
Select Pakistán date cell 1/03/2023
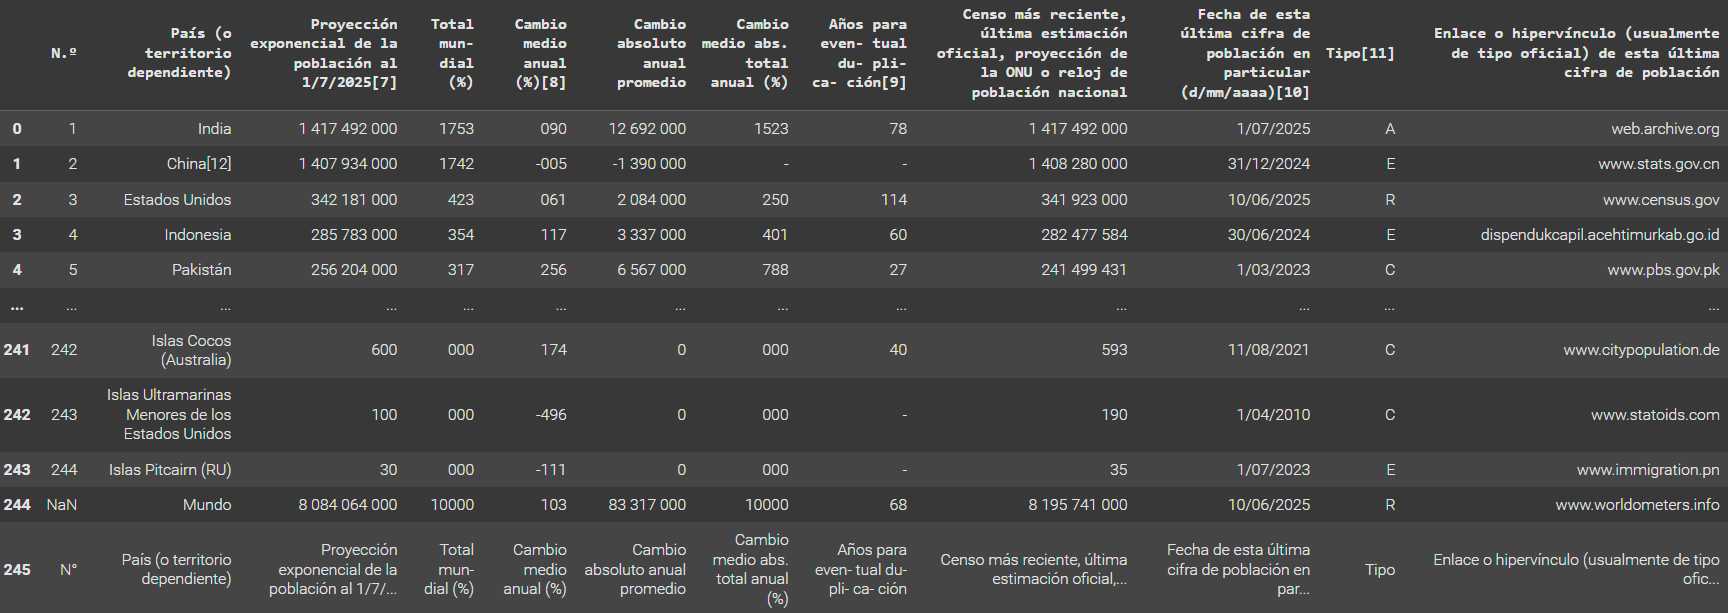pyautogui.click(x=1272, y=270)
